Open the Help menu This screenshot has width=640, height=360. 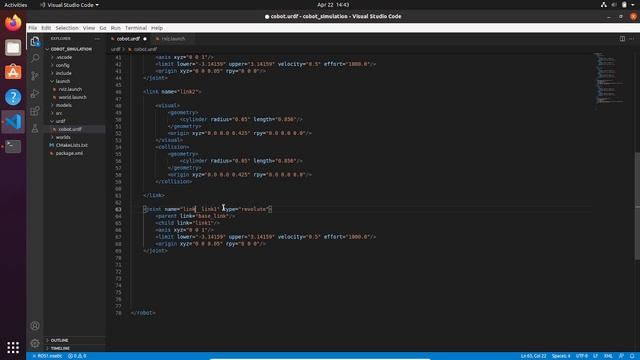pos(157,28)
